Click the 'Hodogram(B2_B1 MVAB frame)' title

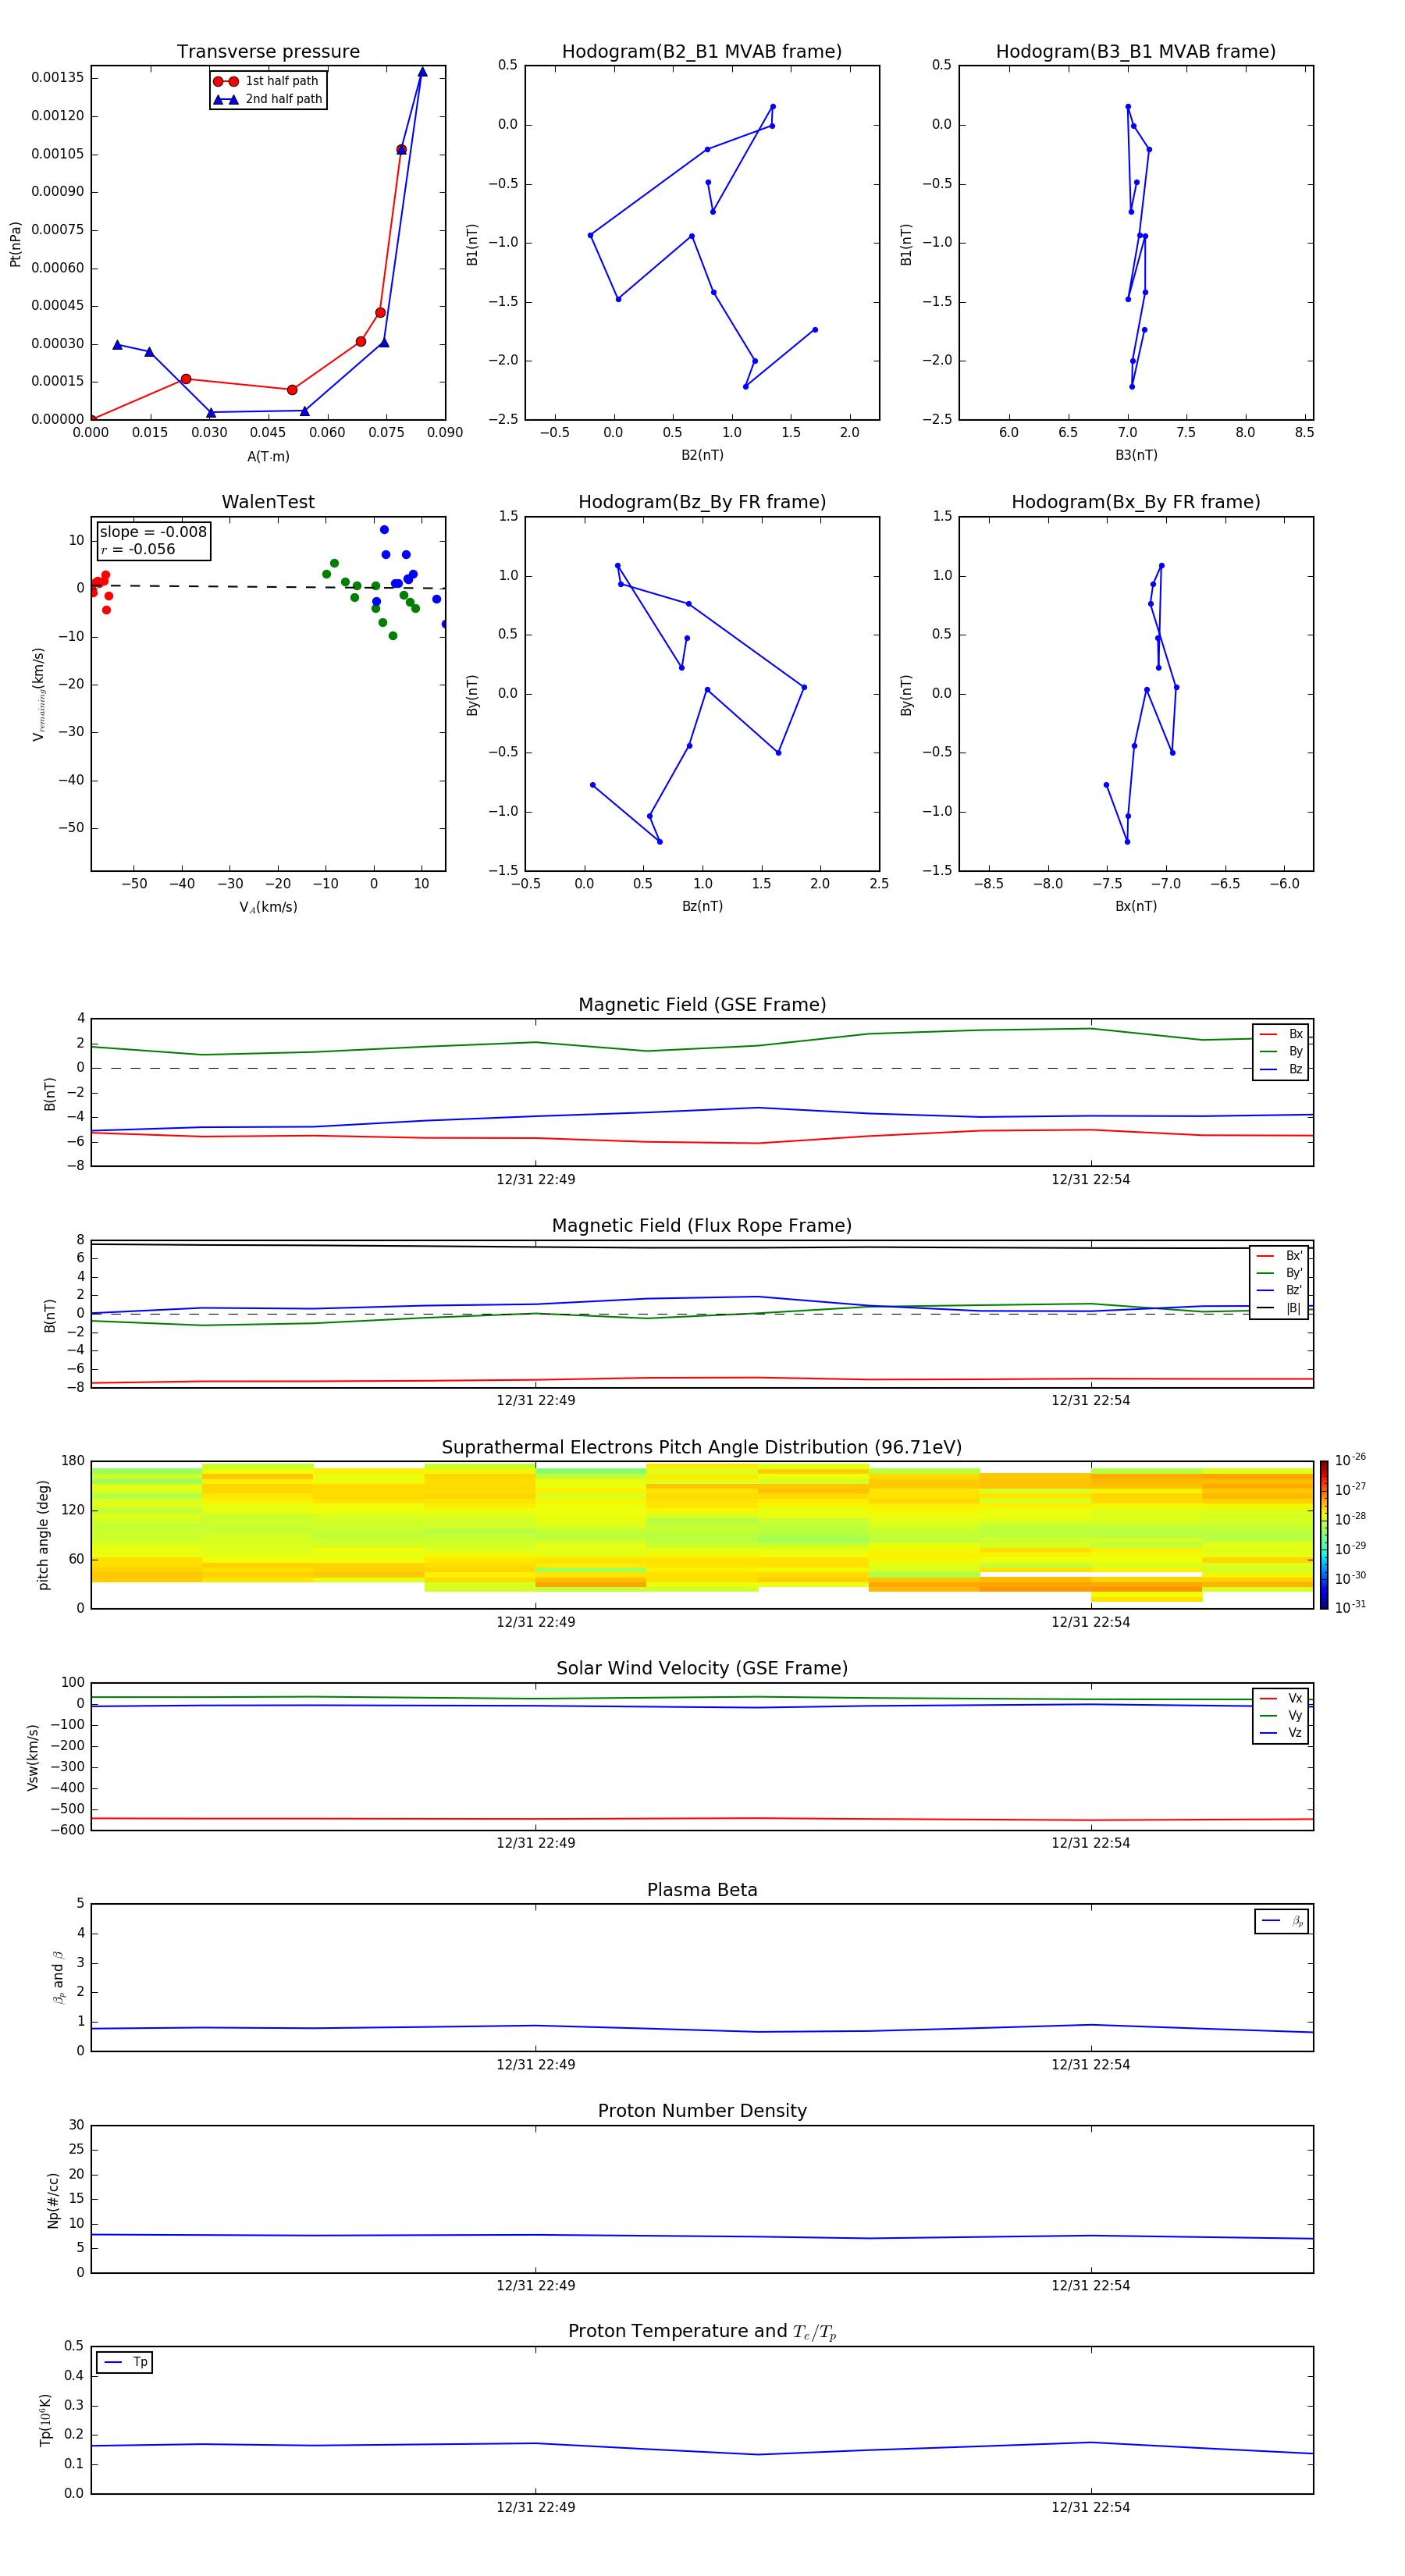pos(702,52)
